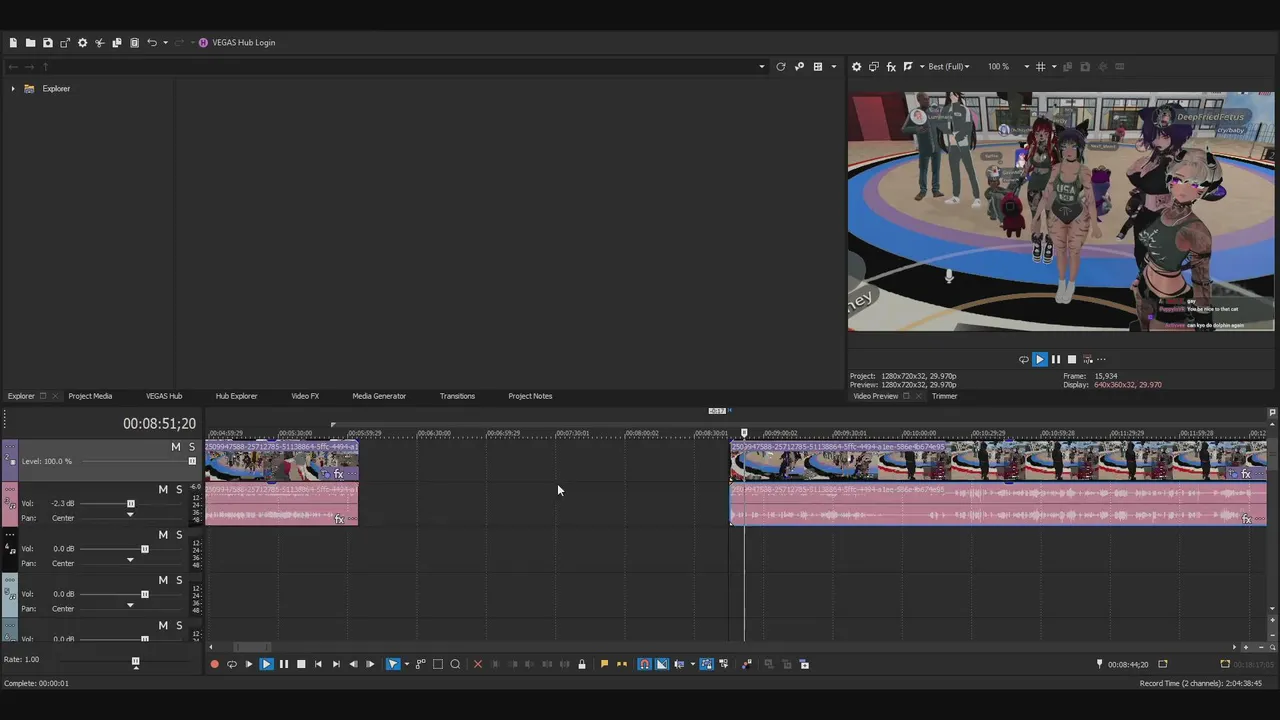Click the -2.3 dB volume slider handle
Viewport: 1280px width, 720px height.
[130, 504]
